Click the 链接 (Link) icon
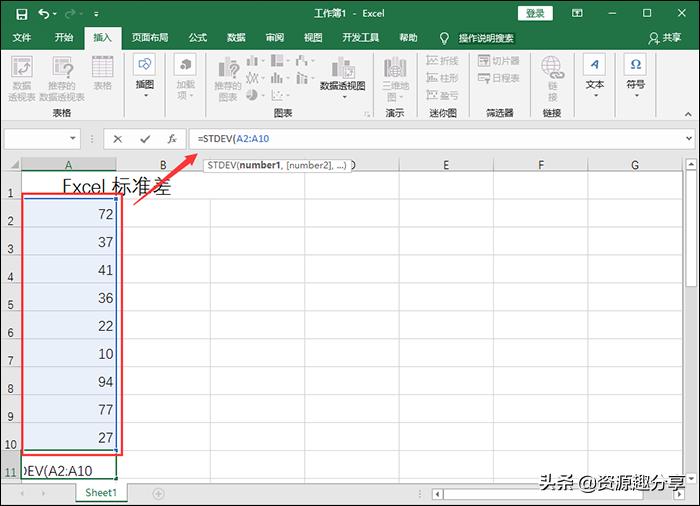This screenshot has height=506, width=700. pyautogui.click(x=552, y=76)
